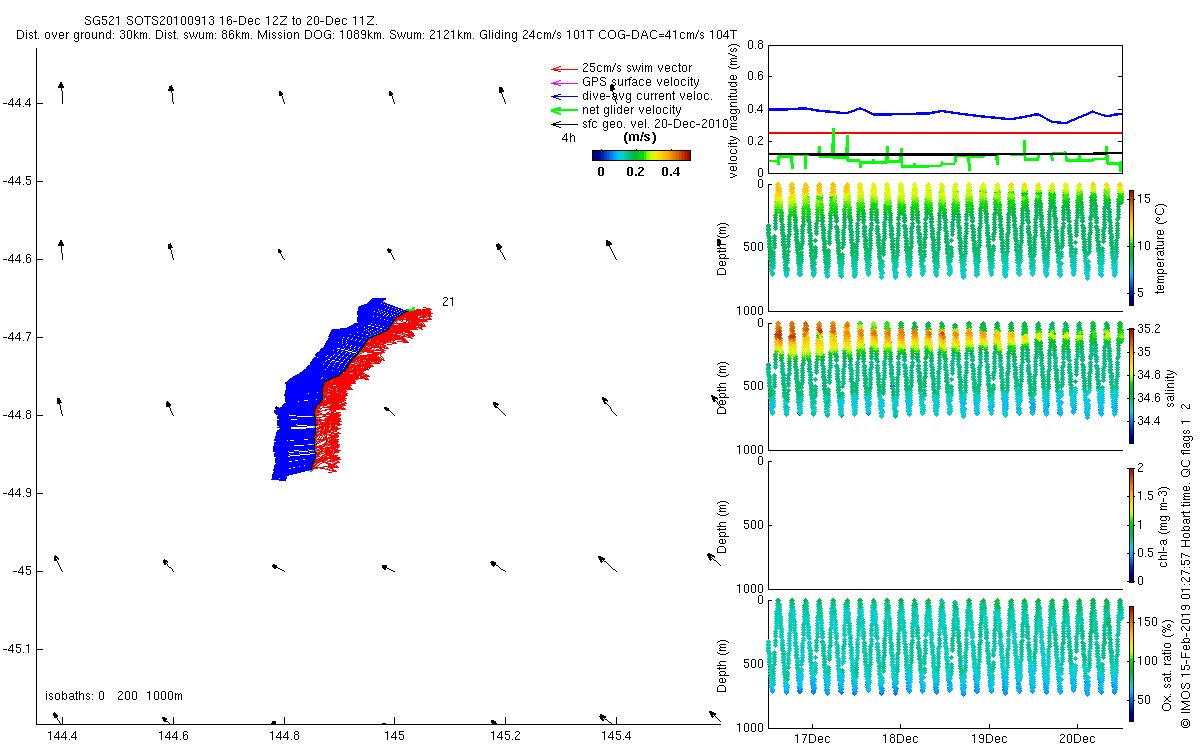Click the magenta GPS surface velocity legend arrow
Viewport: 1200px width, 750px height.
coord(563,82)
